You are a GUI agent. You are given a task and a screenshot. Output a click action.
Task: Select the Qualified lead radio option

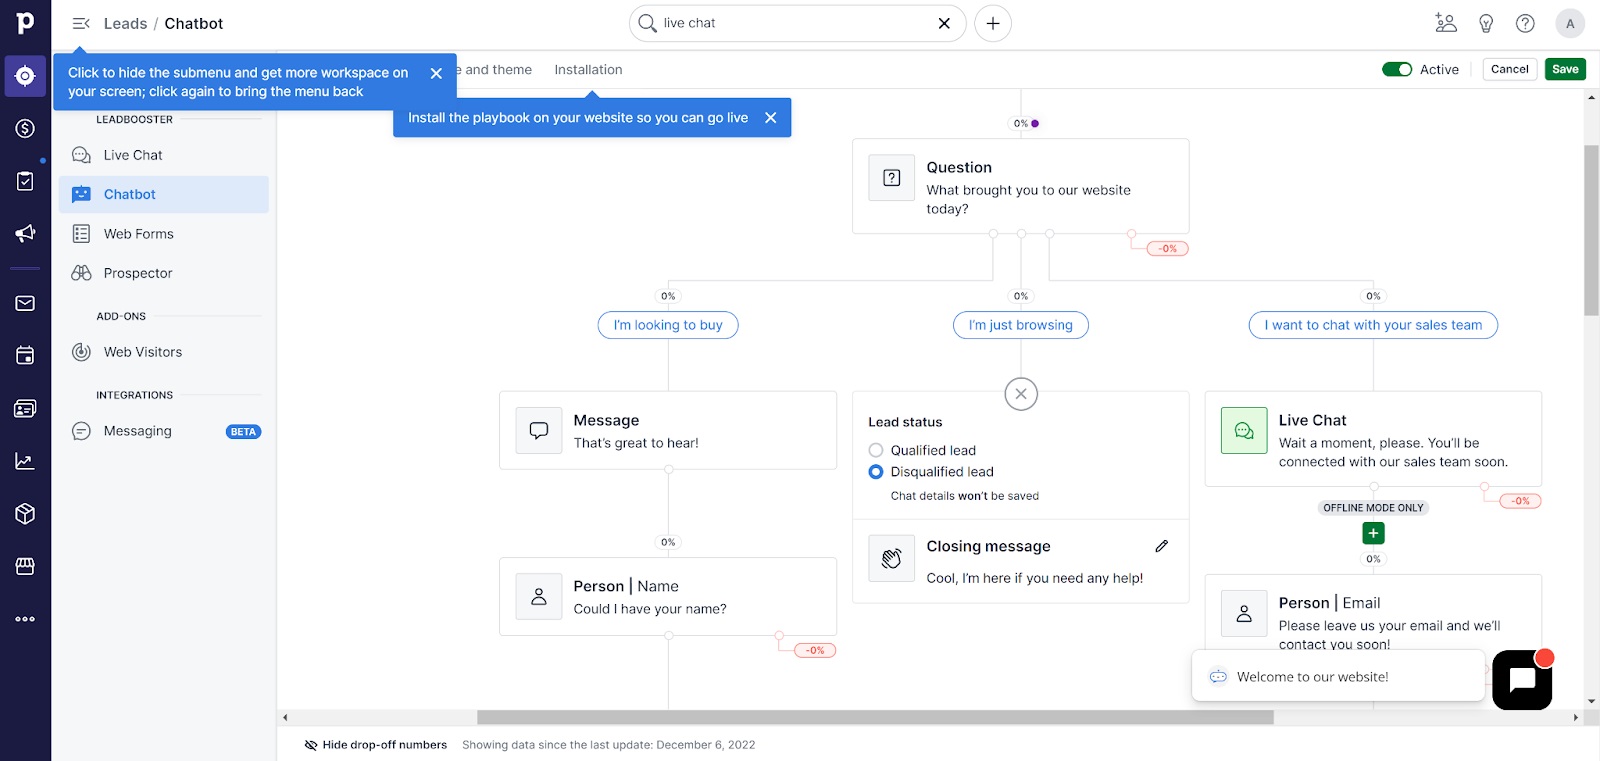coord(876,450)
